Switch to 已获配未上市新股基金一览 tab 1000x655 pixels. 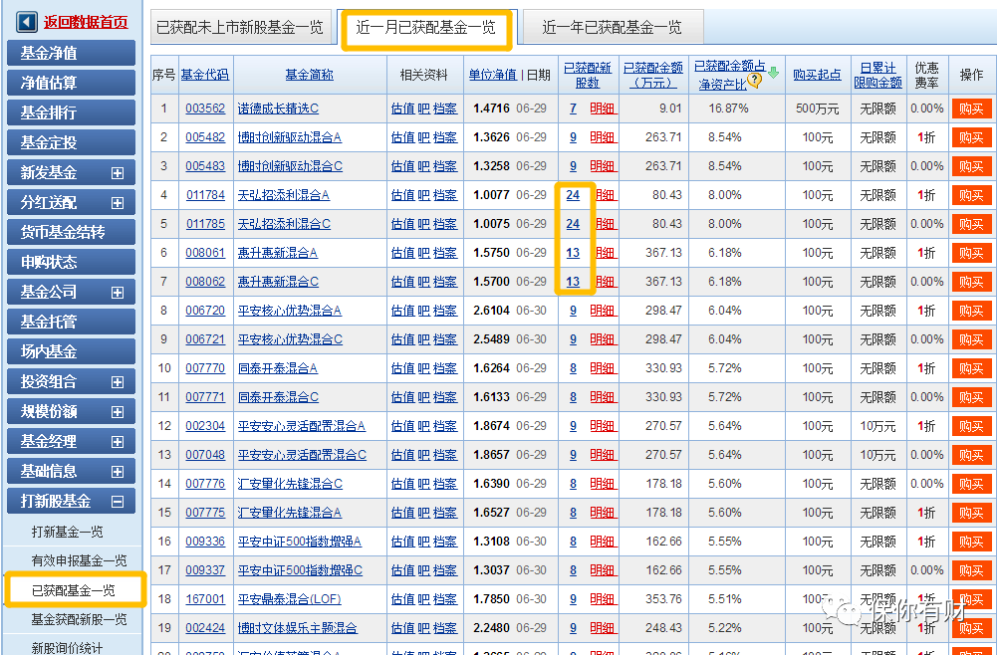[x=240, y=27]
